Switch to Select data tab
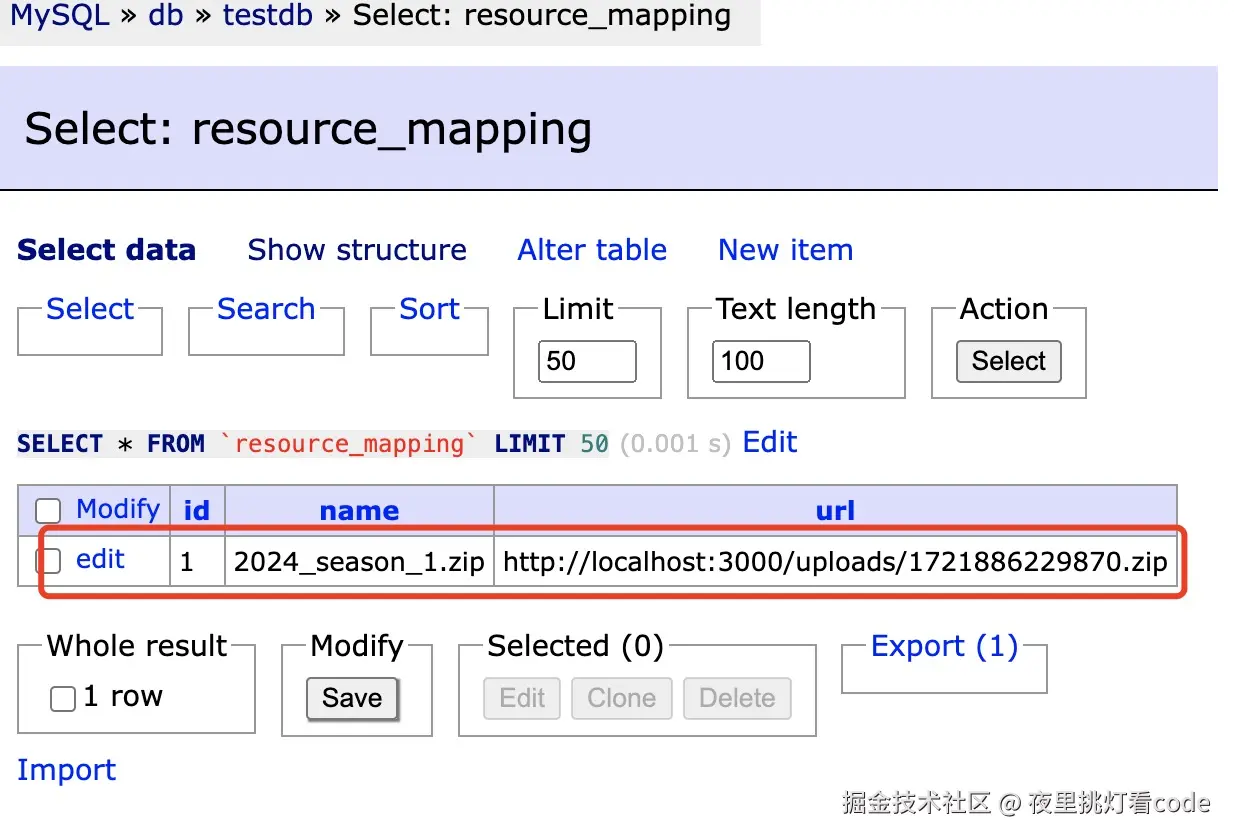Viewport: 1234px width, 840px height. [106, 250]
